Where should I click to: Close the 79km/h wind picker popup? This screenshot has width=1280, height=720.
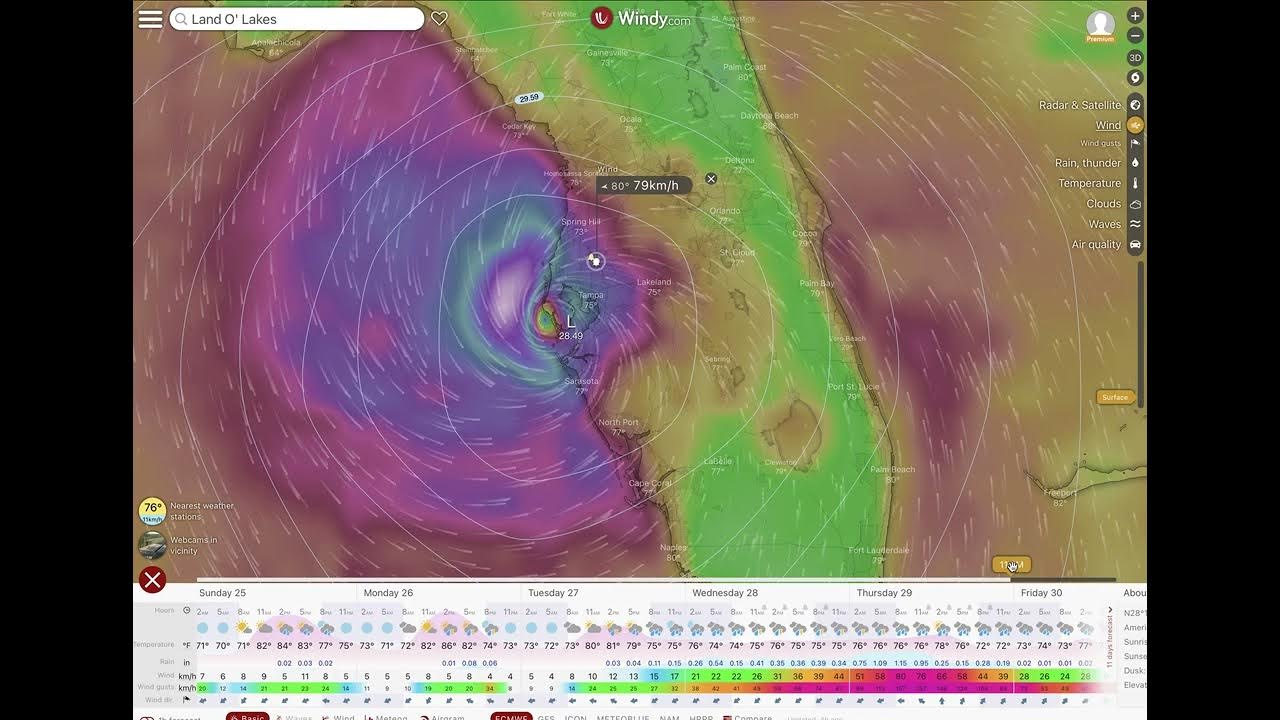point(711,179)
